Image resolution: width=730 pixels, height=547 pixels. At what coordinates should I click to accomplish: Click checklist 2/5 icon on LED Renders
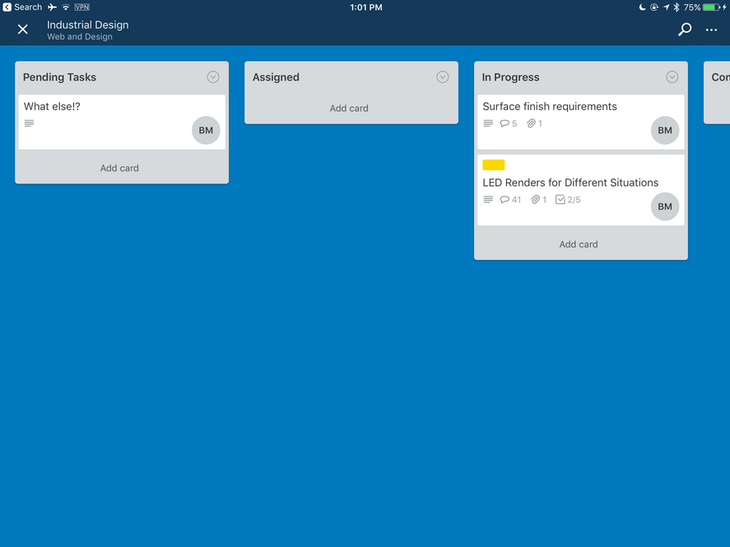pyautogui.click(x=568, y=200)
